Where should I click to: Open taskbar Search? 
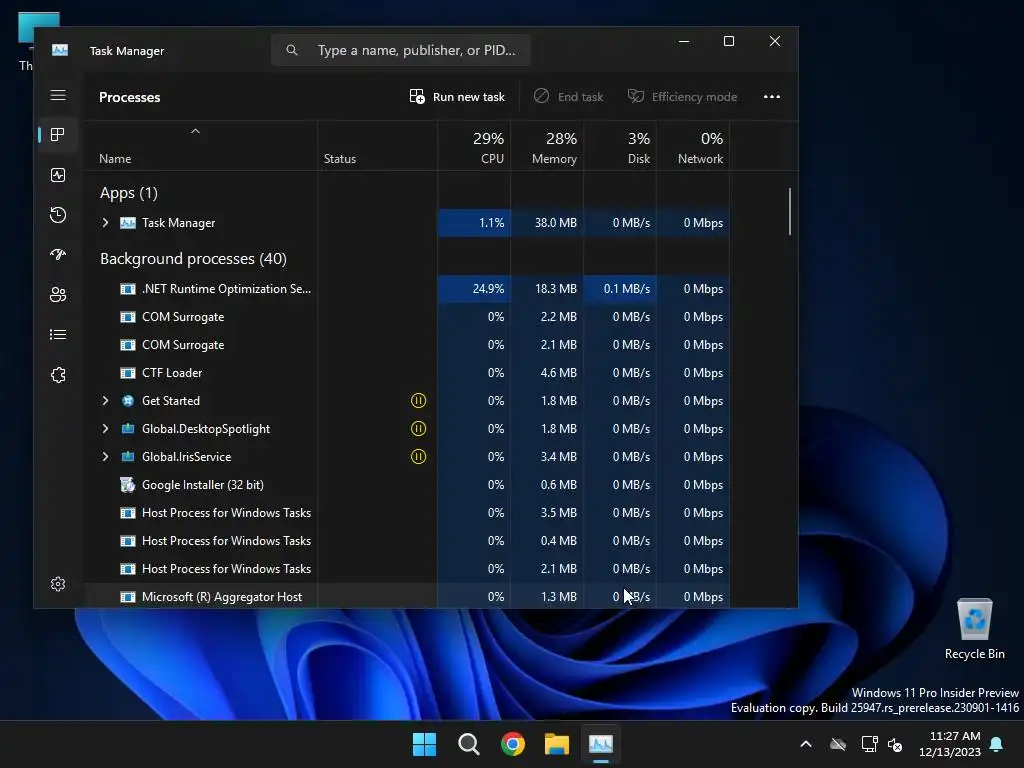click(468, 744)
